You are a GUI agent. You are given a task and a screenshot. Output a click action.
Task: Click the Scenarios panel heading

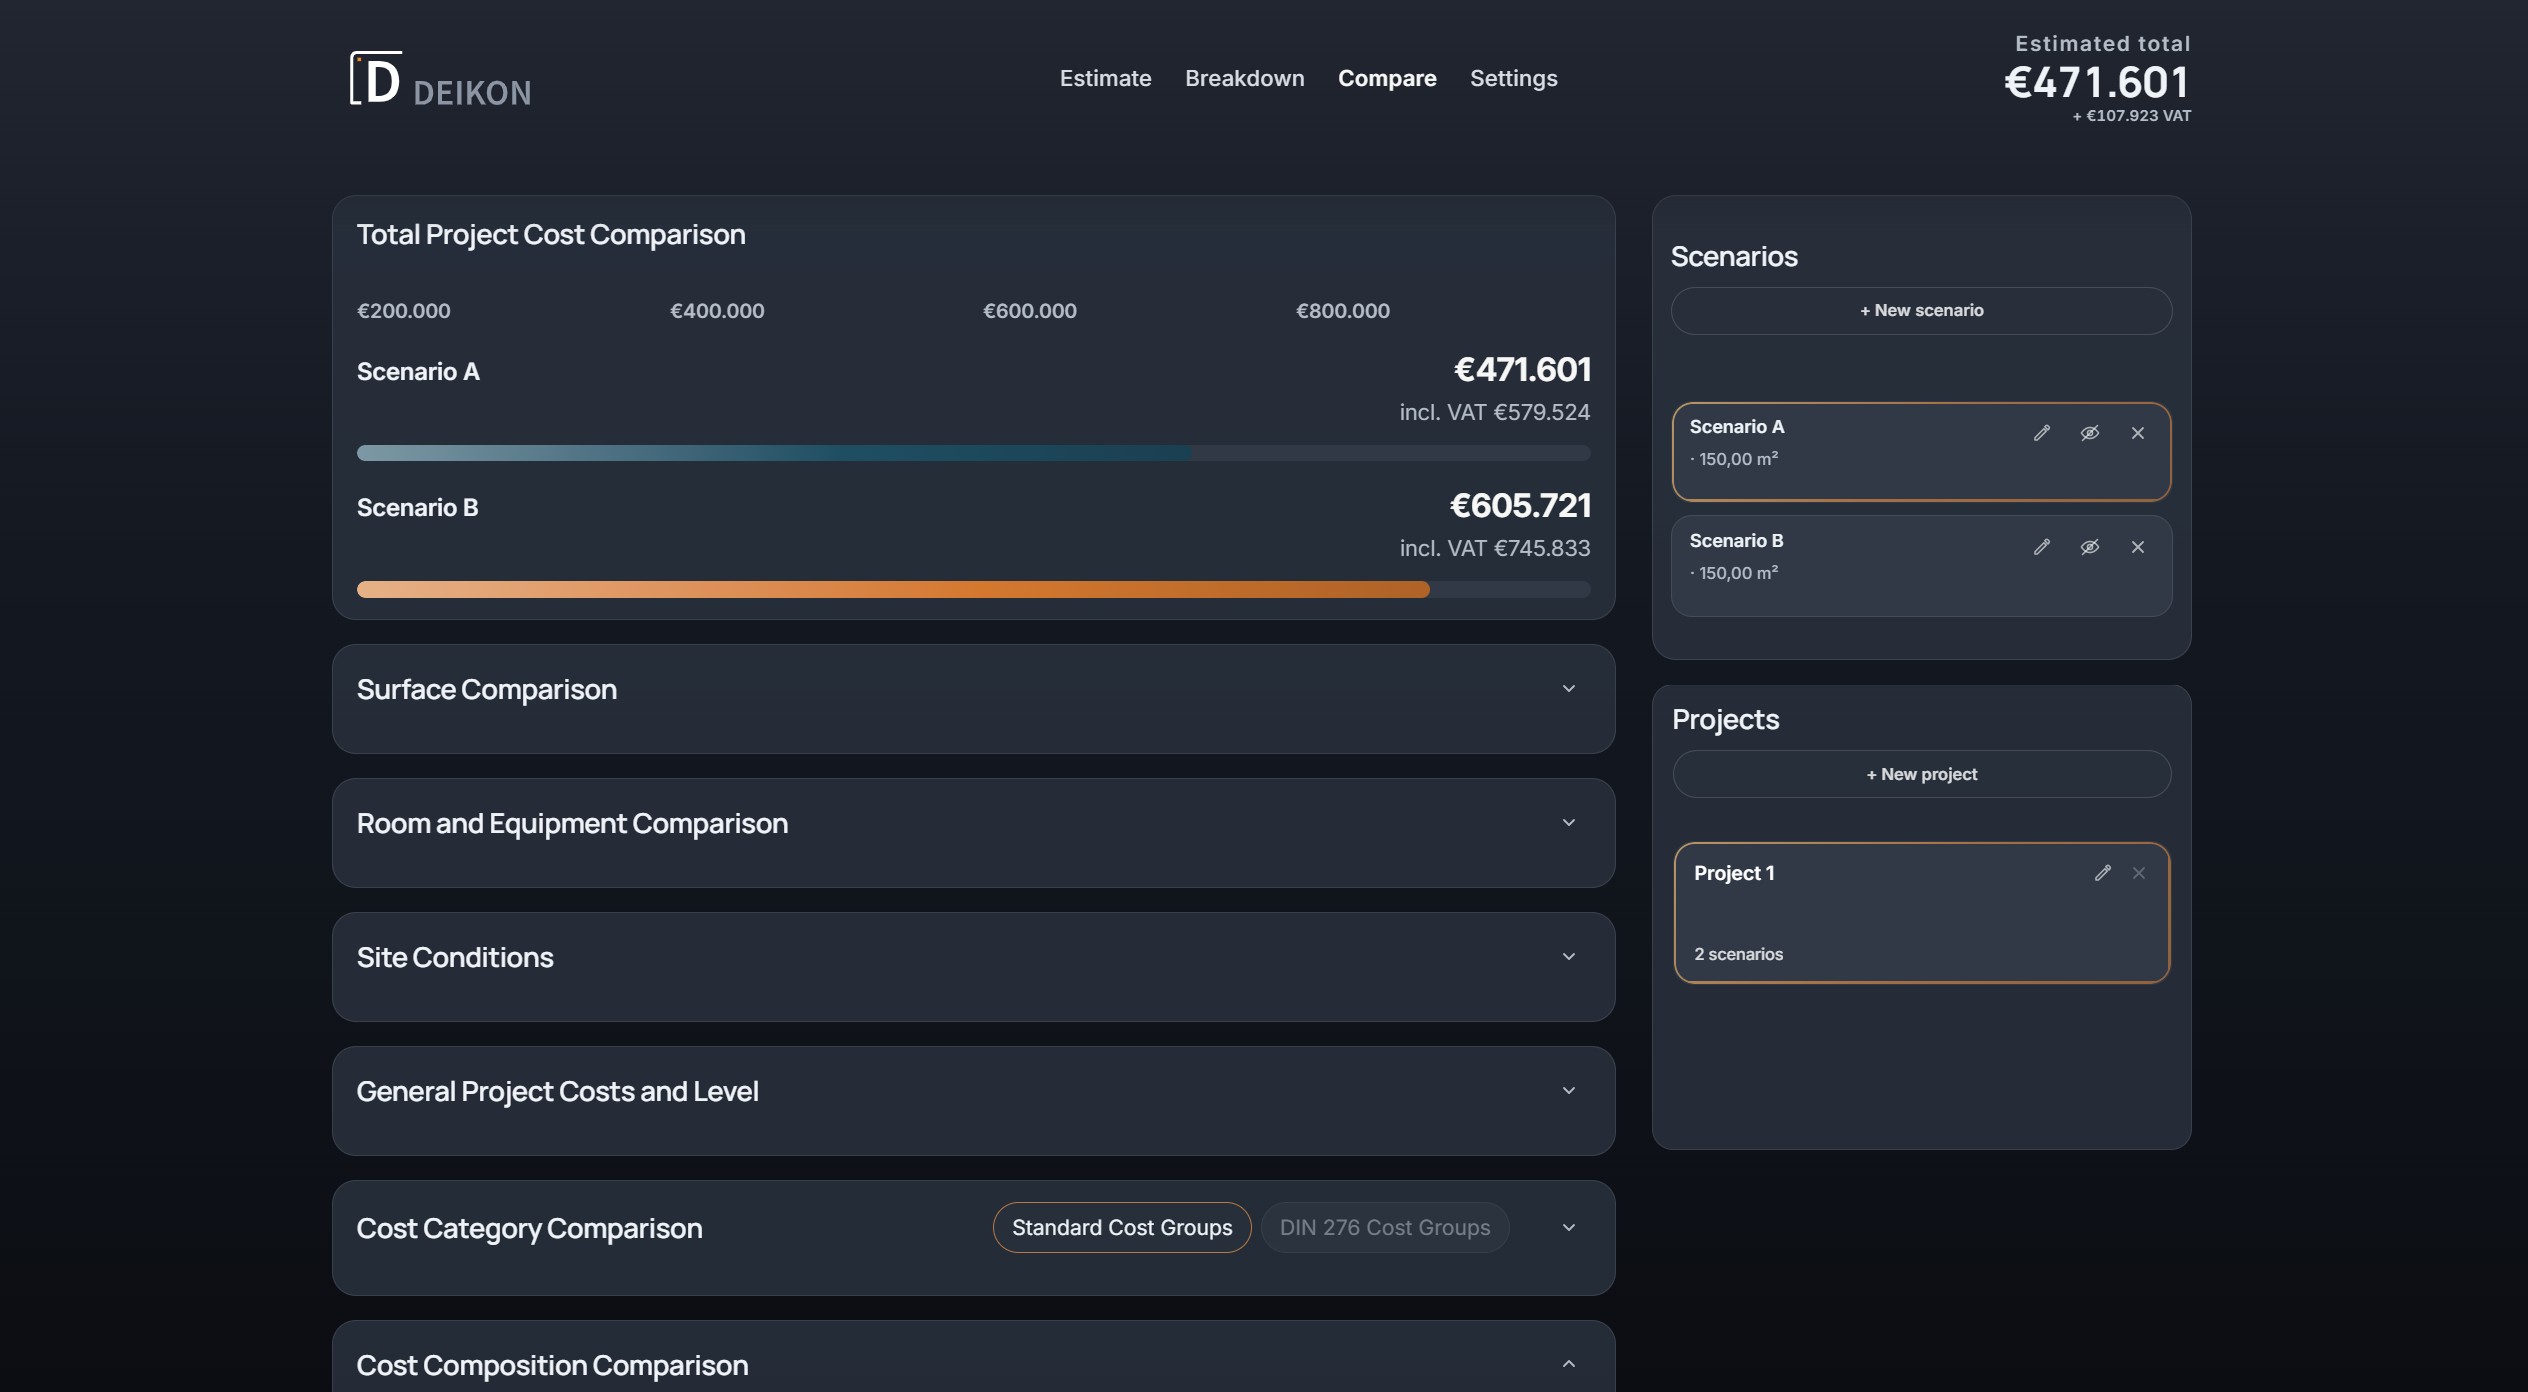[x=1734, y=257]
